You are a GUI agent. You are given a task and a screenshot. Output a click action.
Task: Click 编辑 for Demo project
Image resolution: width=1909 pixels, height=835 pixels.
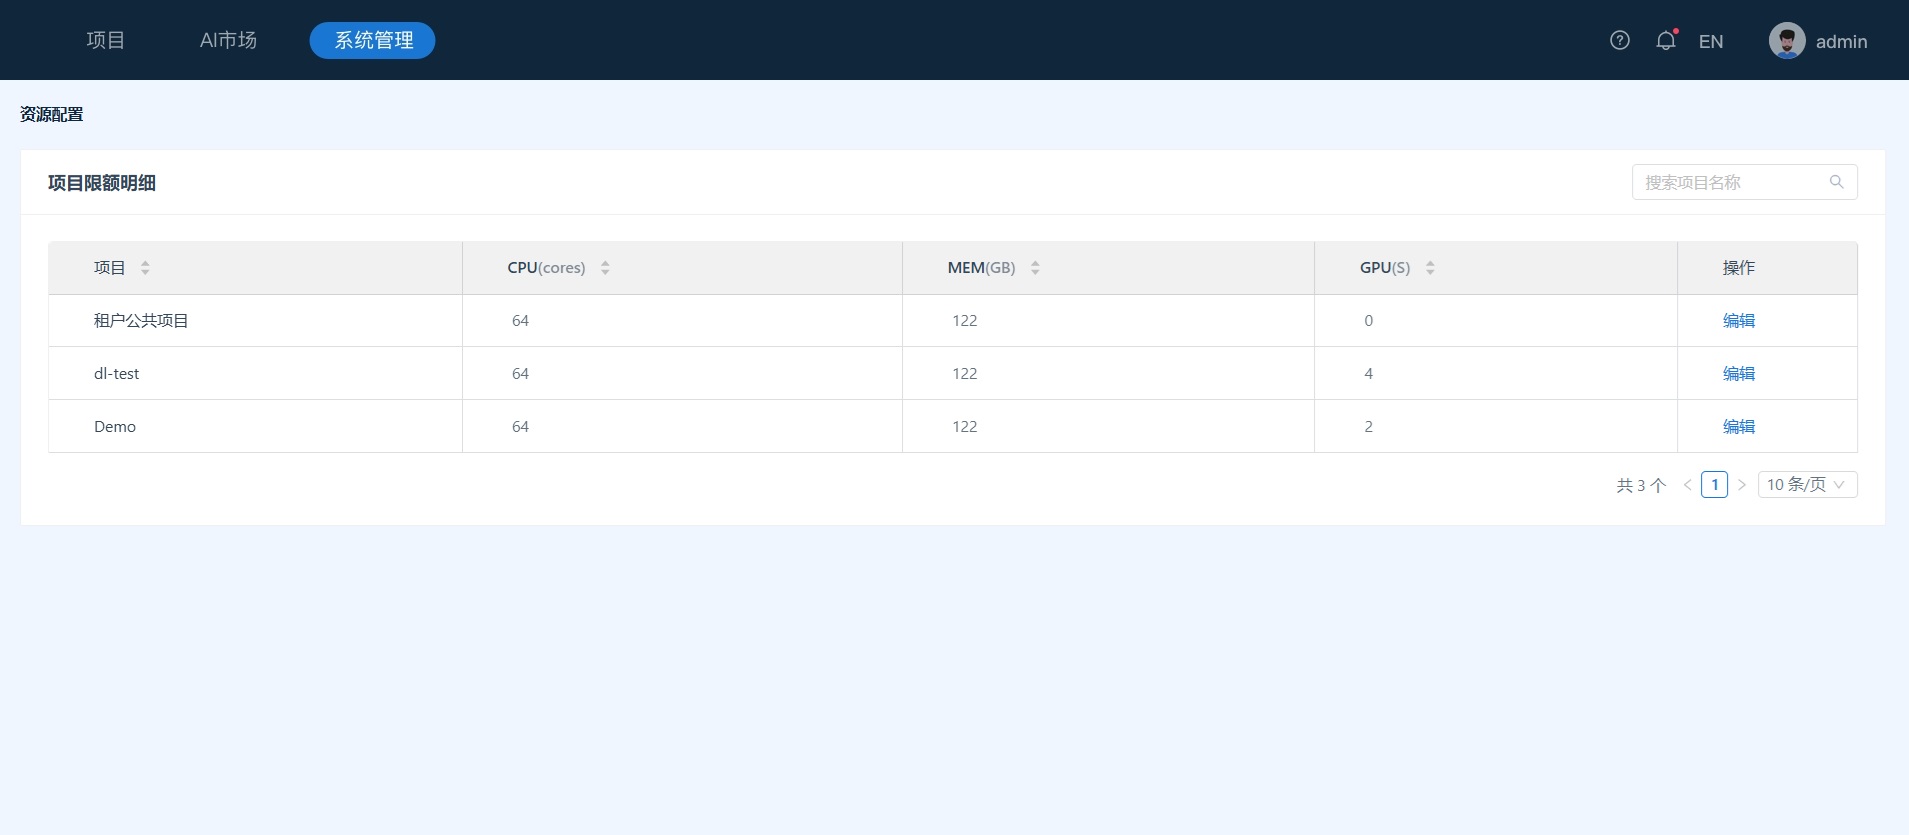pos(1738,427)
